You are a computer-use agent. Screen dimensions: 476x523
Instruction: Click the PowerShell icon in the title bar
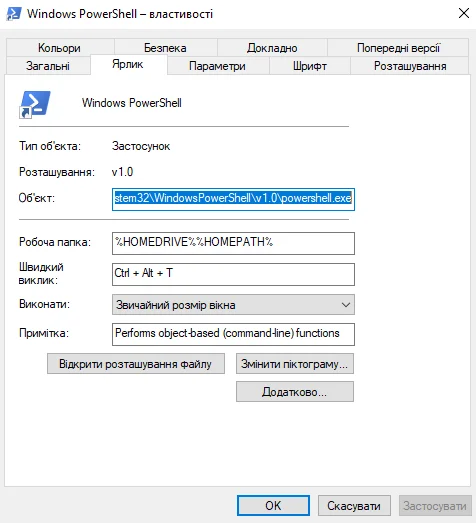tap(14, 14)
